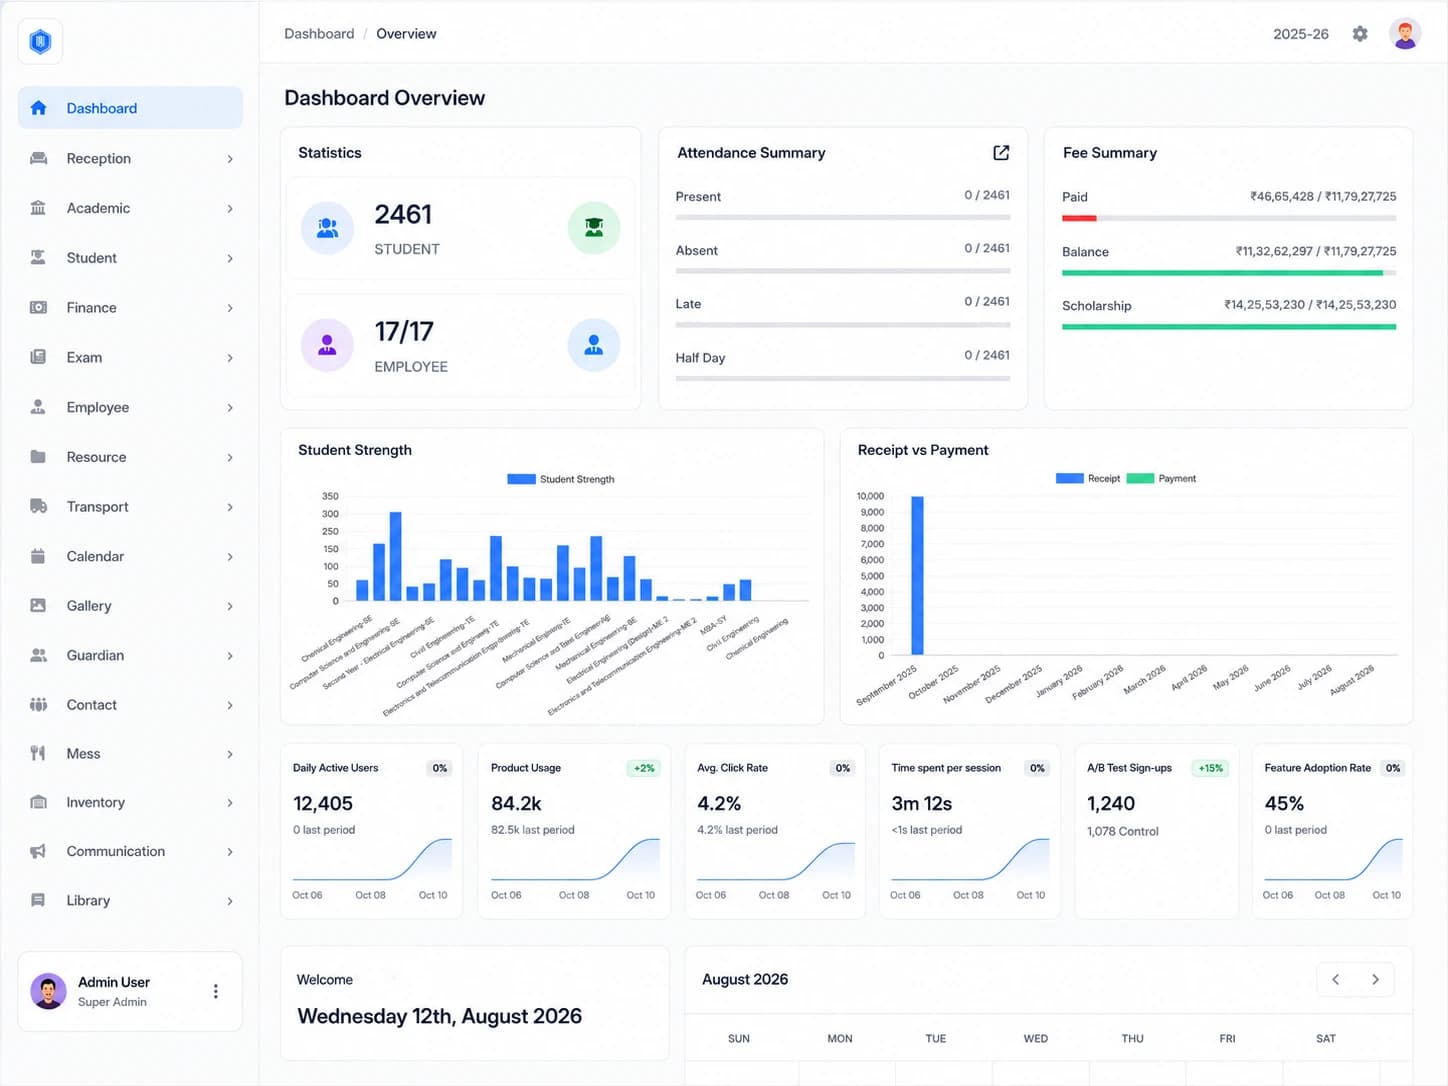Viewport: 1448px width, 1086px height.
Task: Expand the Transport menu chevron
Action: tap(230, 507)
